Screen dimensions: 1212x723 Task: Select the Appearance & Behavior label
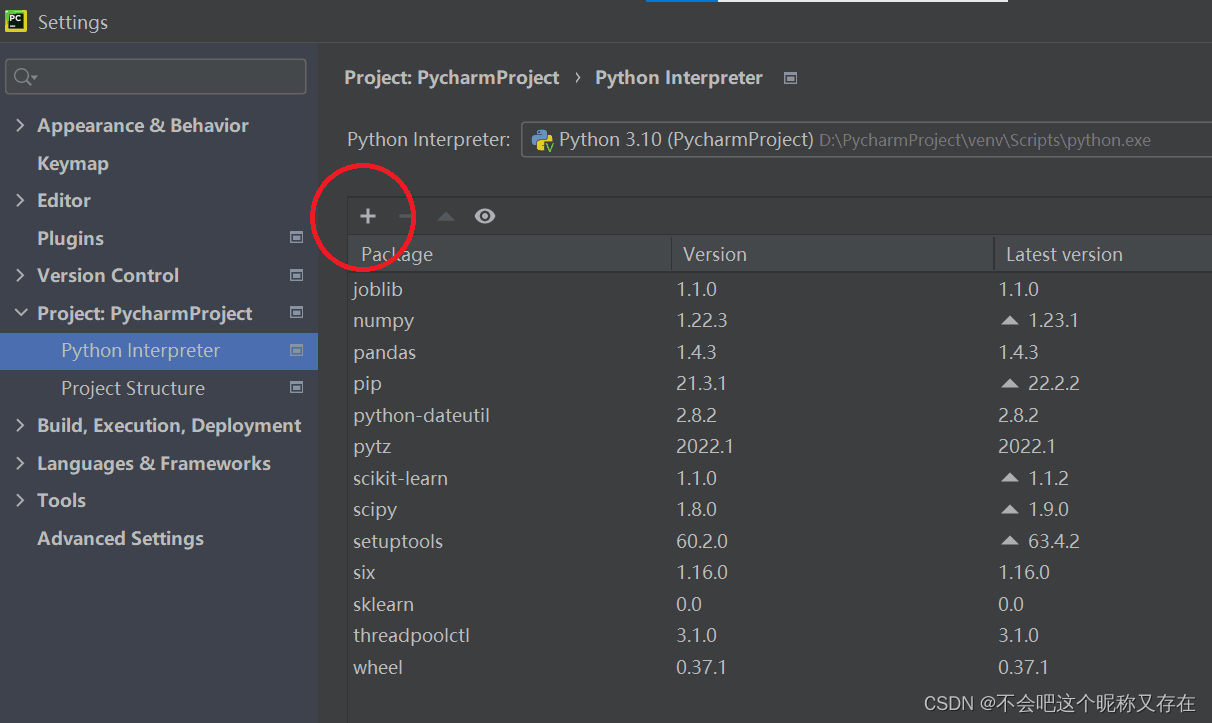pyautogui.click(x=143, y=125)
